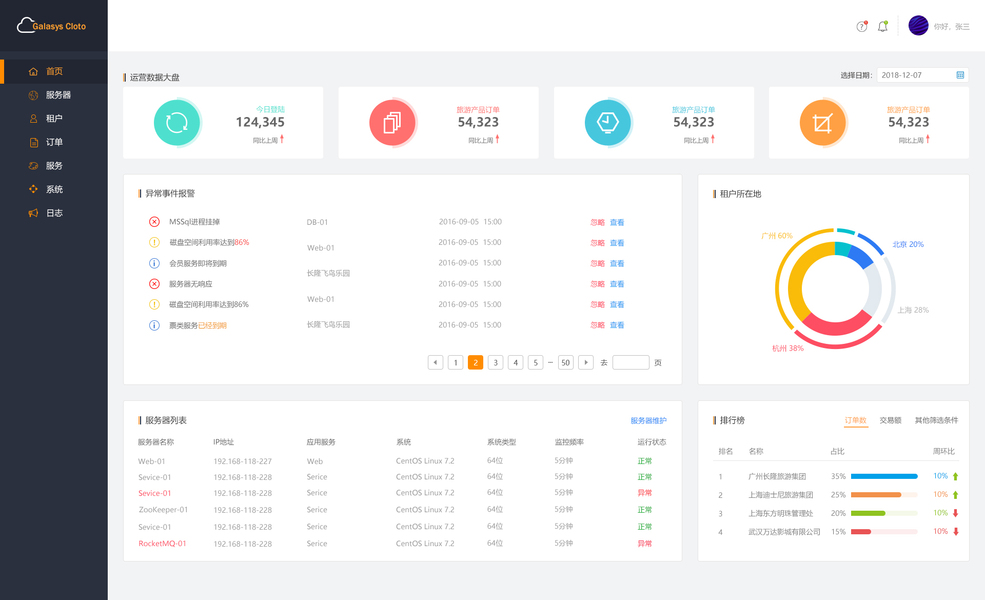Ignore the MSSql进程挂掉 alert via 忽略
Screen dimensions: 985x600
click(597, 222)
